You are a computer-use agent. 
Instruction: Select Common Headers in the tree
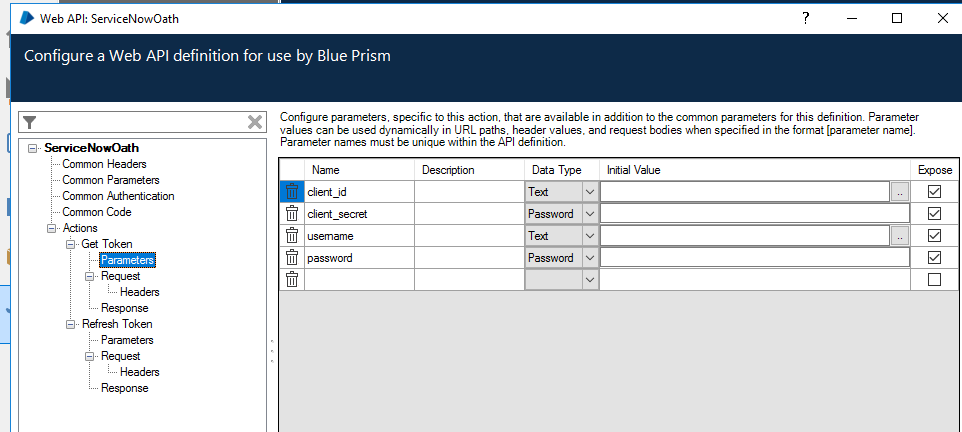click(x=104, y=164)
